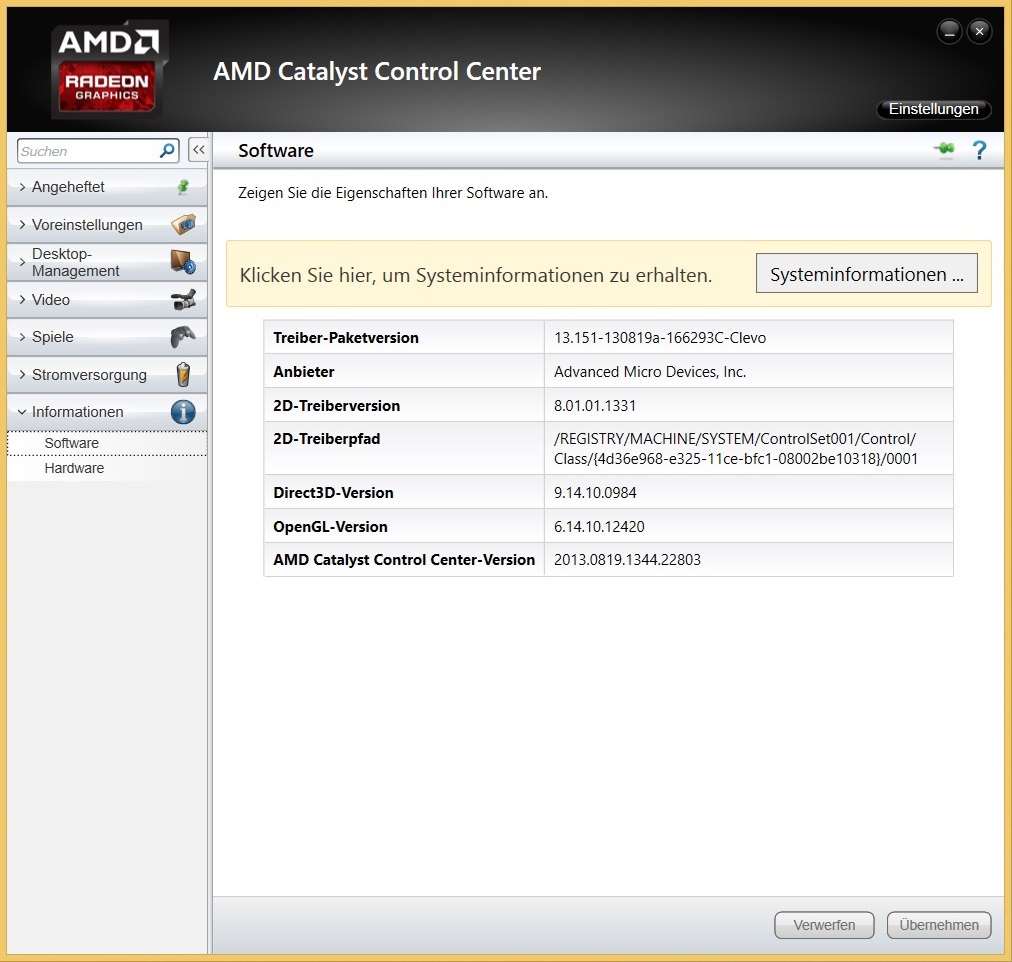1012x962 pixels.
Task: Click the Desktop-Management monitor icon
Action: [x=183, y=262]
